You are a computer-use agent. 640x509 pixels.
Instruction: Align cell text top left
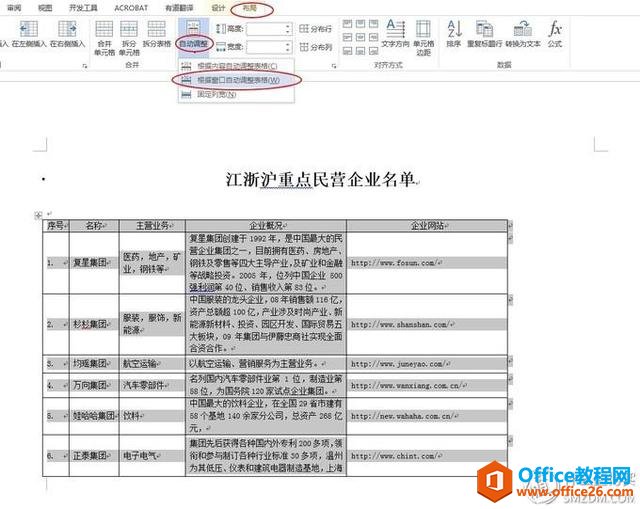(347, 24)
